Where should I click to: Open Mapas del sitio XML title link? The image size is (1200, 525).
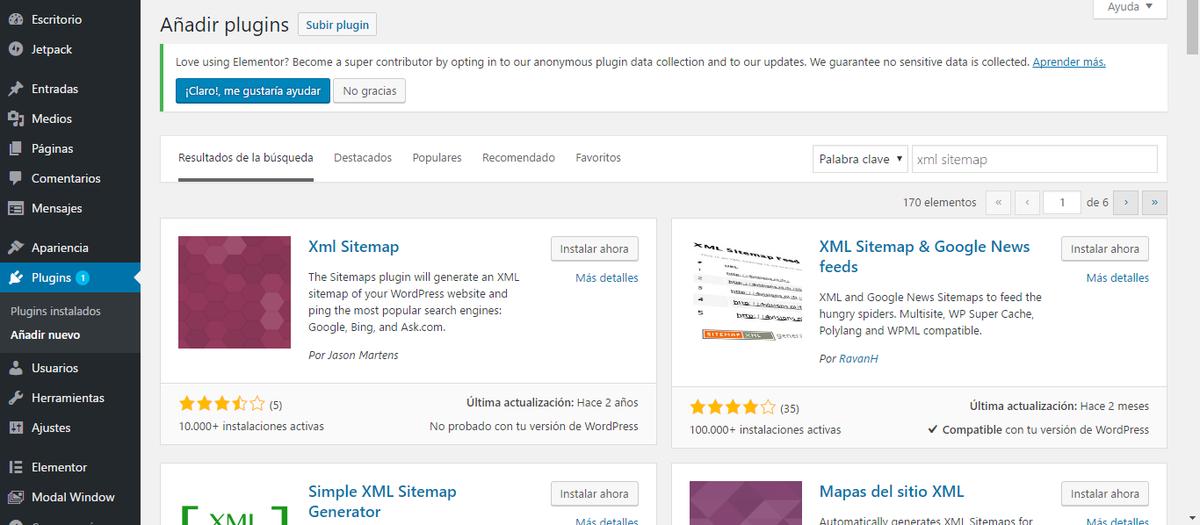pos(891,491)
